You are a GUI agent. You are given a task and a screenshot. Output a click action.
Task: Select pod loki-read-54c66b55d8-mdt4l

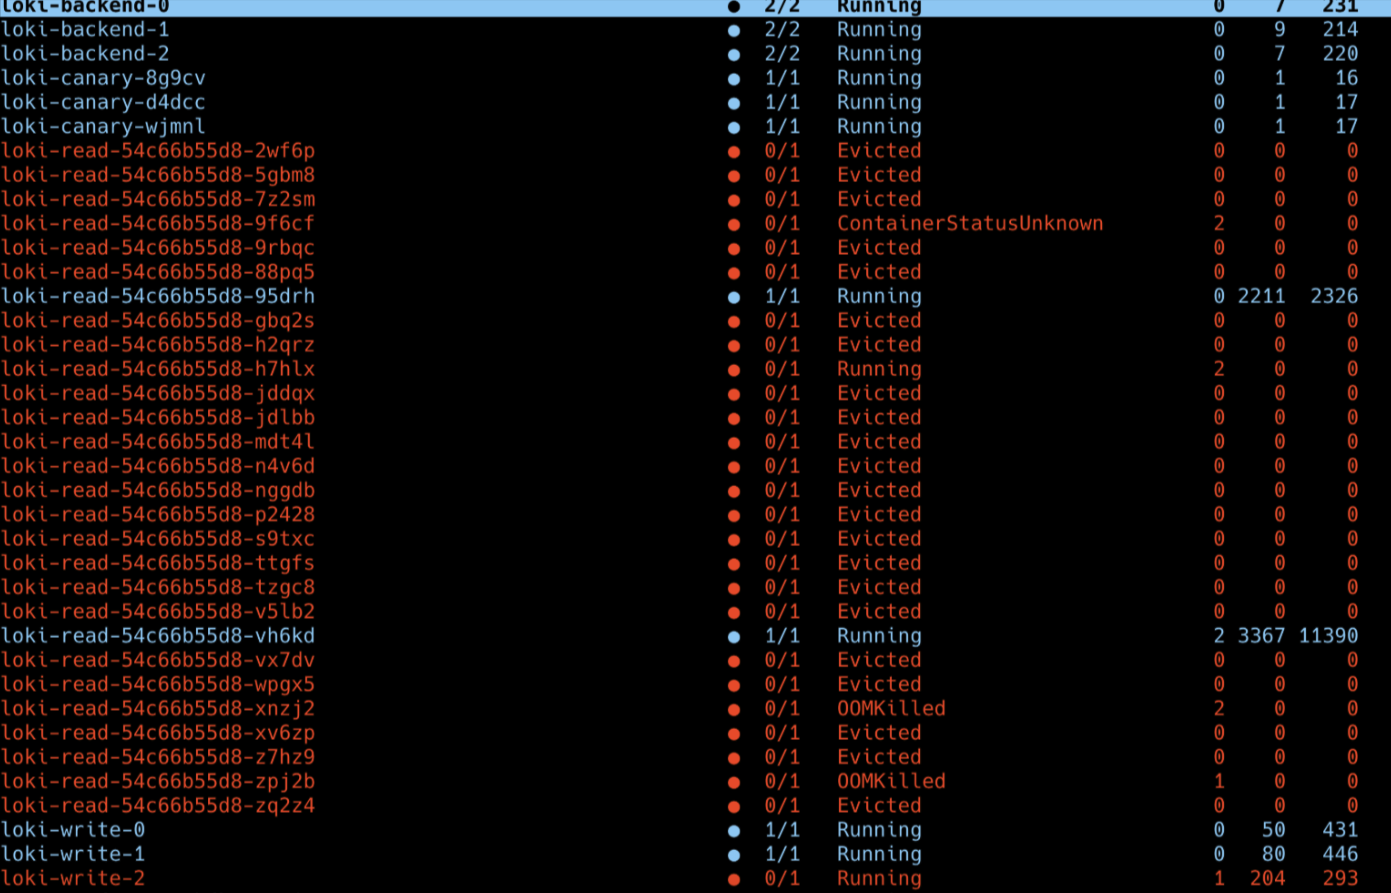click(158, 442)
